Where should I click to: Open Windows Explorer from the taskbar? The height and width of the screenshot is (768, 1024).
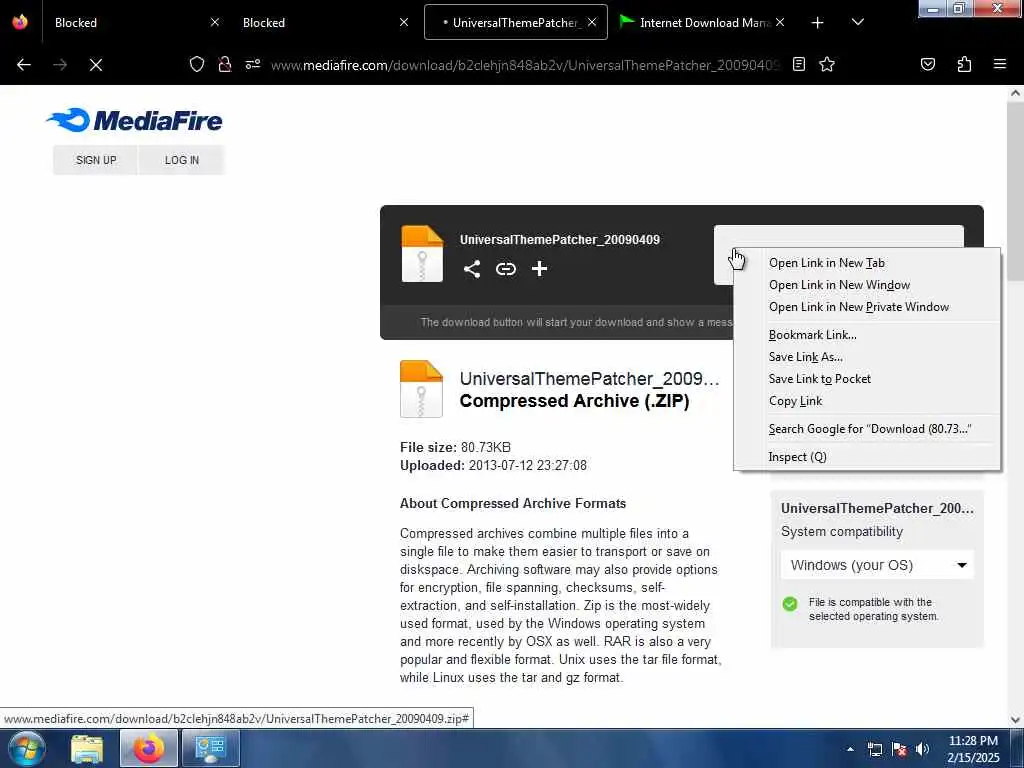tap(87, 749)
